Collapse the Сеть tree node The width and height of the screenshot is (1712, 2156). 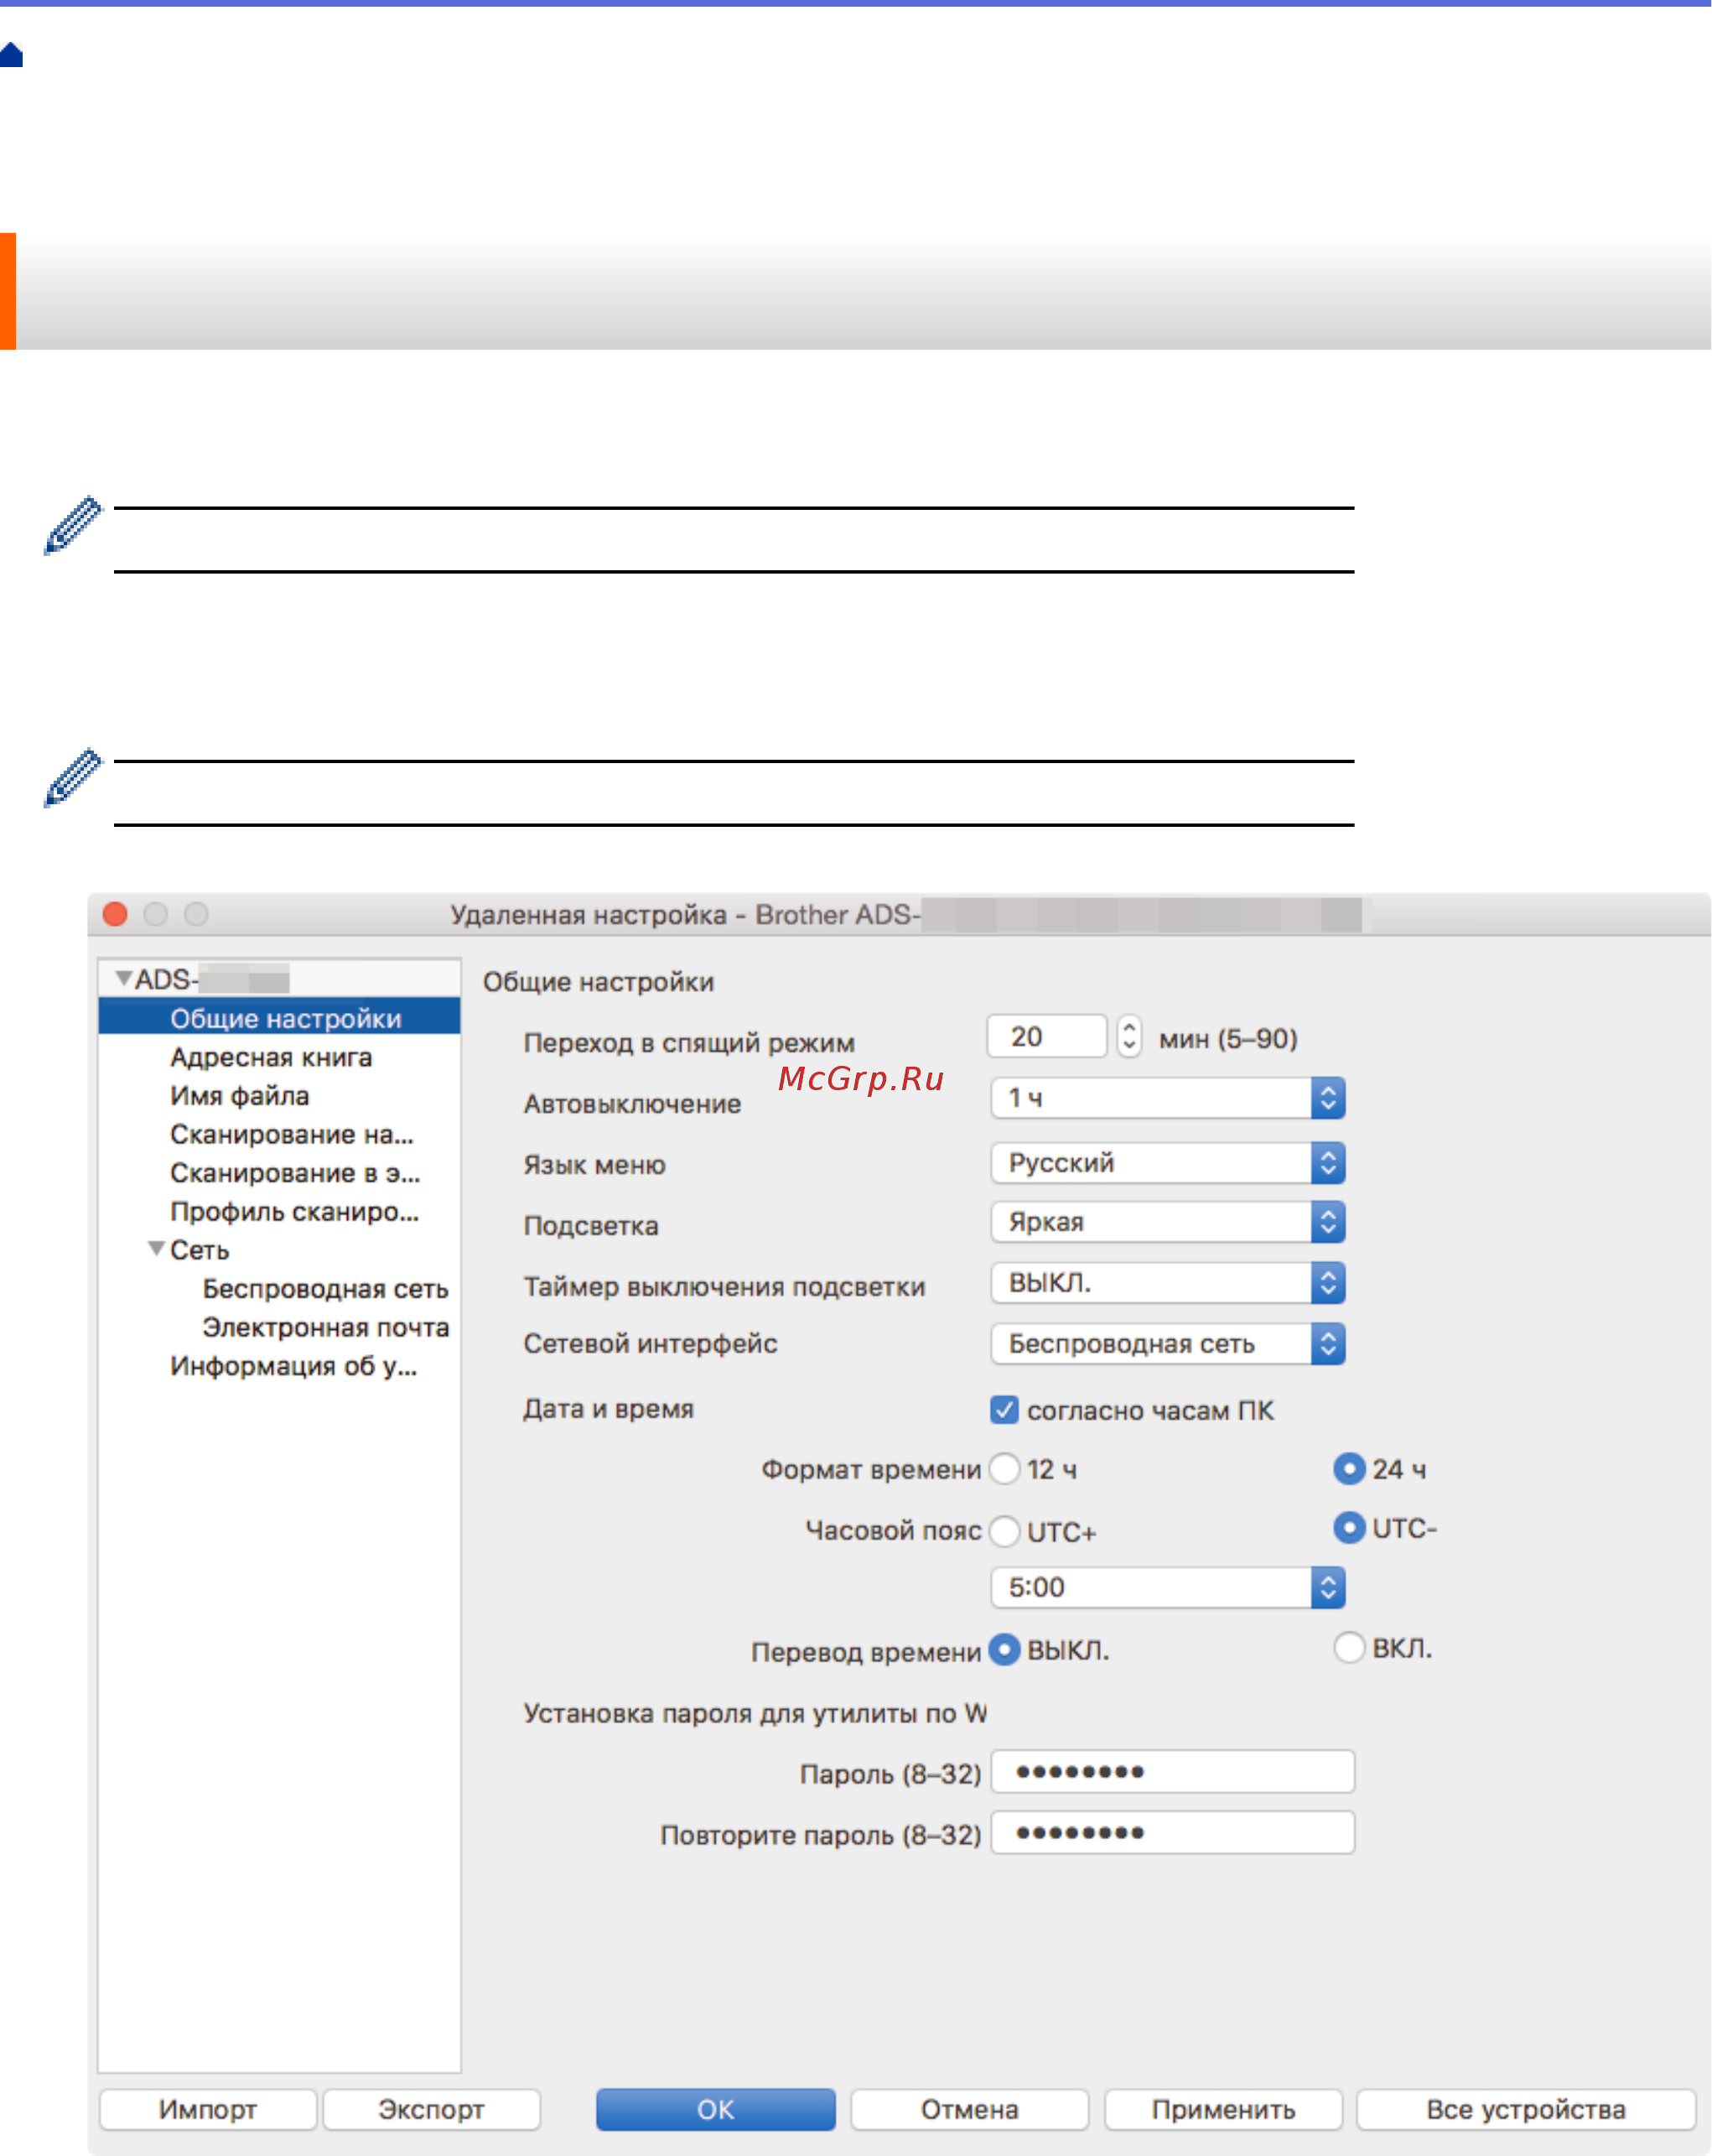pyautogui.click(x=156, y=1249)
